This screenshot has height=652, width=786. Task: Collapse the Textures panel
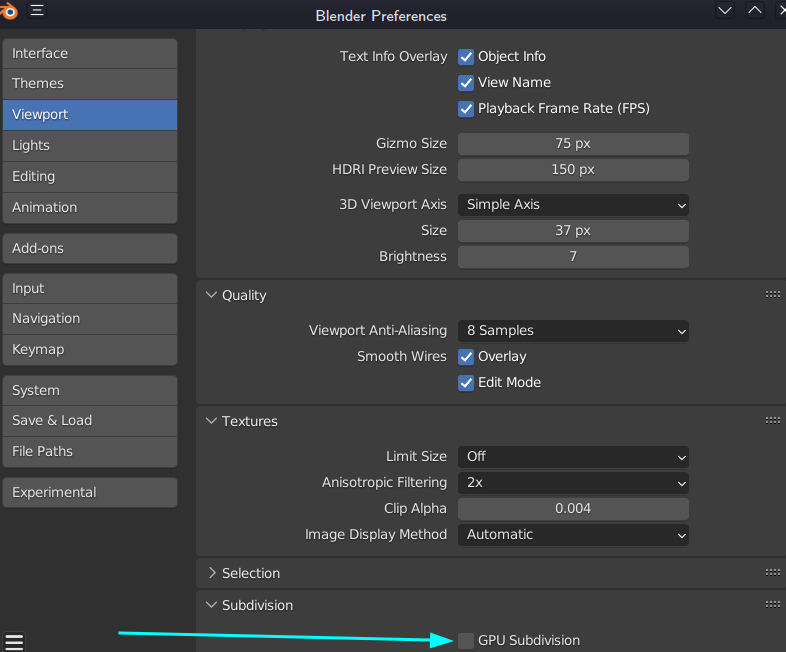[212, 420]
